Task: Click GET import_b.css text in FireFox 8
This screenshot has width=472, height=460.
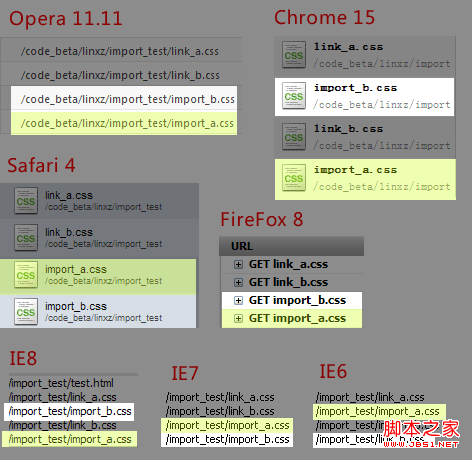Action: [297, 300]
